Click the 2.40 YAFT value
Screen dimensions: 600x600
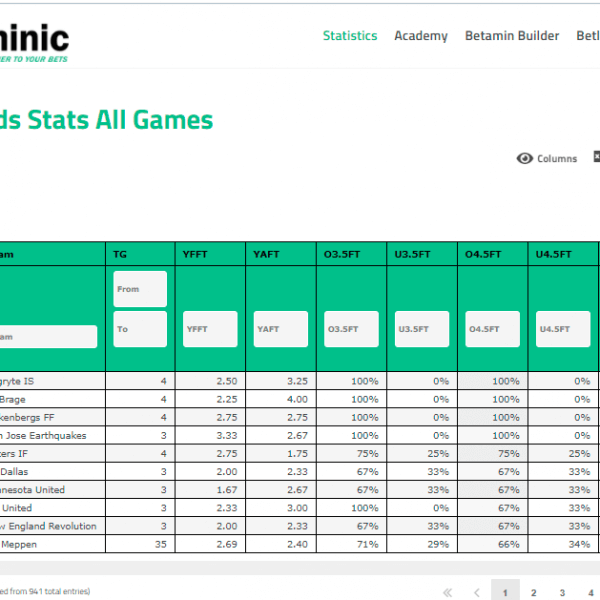click(297, 544)
